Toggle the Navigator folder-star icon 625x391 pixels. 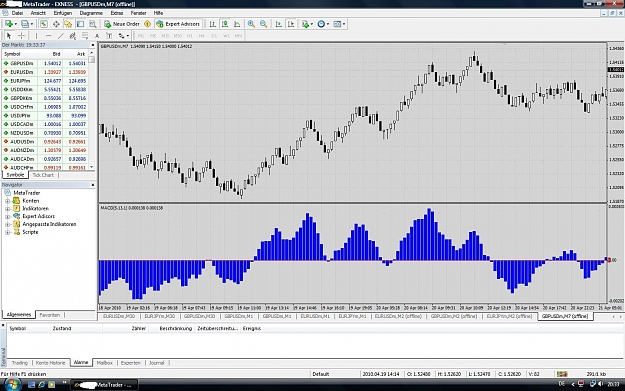point(68,24)
